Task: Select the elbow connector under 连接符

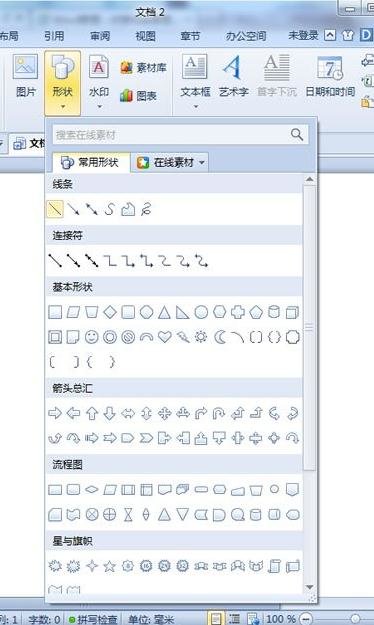Action: tap(110, 261)
